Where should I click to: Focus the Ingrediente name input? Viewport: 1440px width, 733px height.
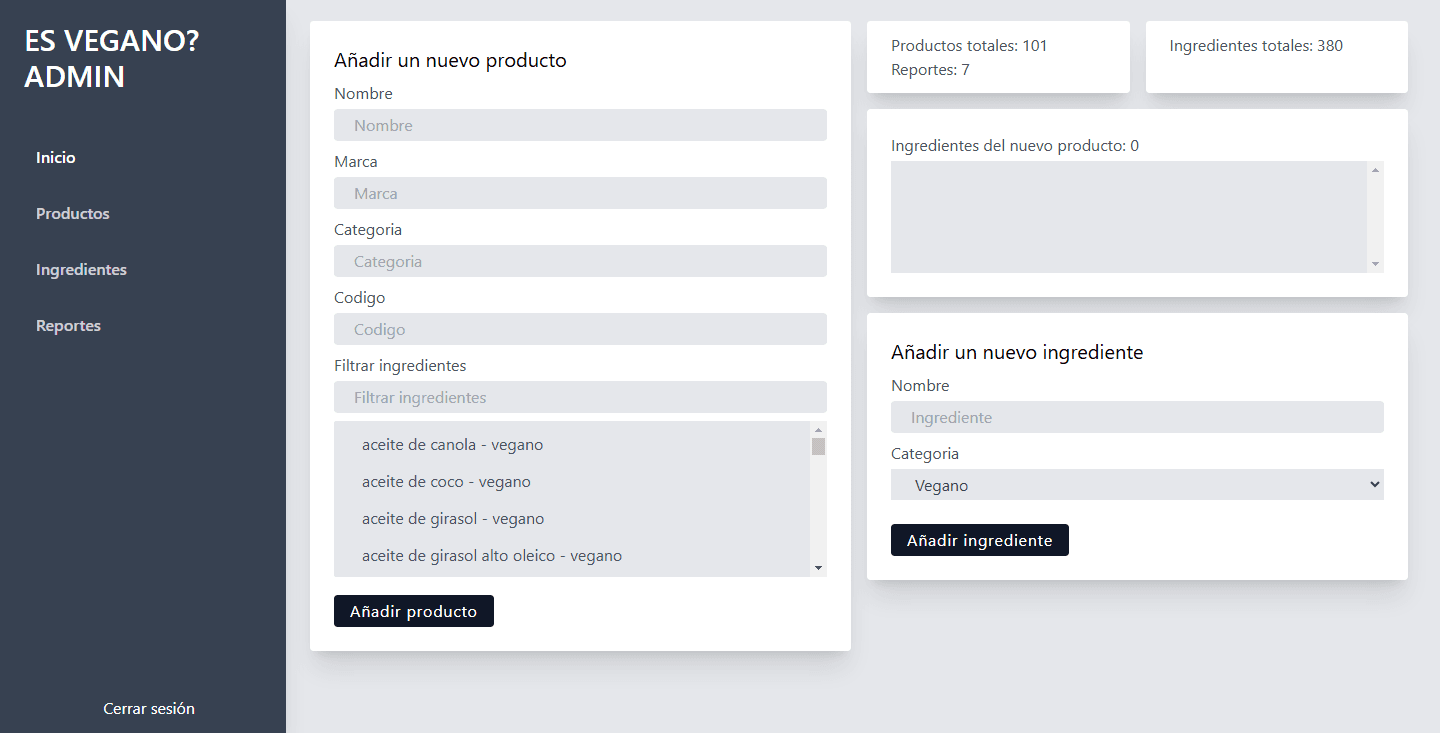click(x=1137, y=417)
